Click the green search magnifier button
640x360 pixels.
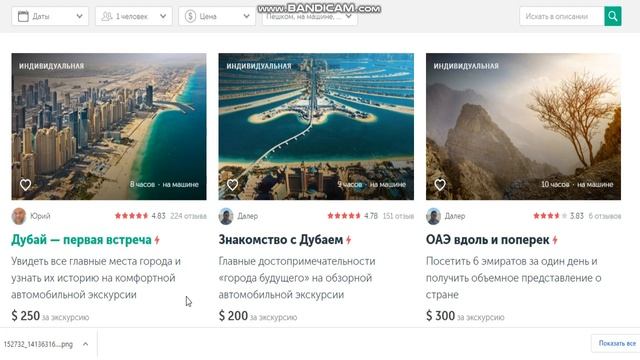(613, 16)
